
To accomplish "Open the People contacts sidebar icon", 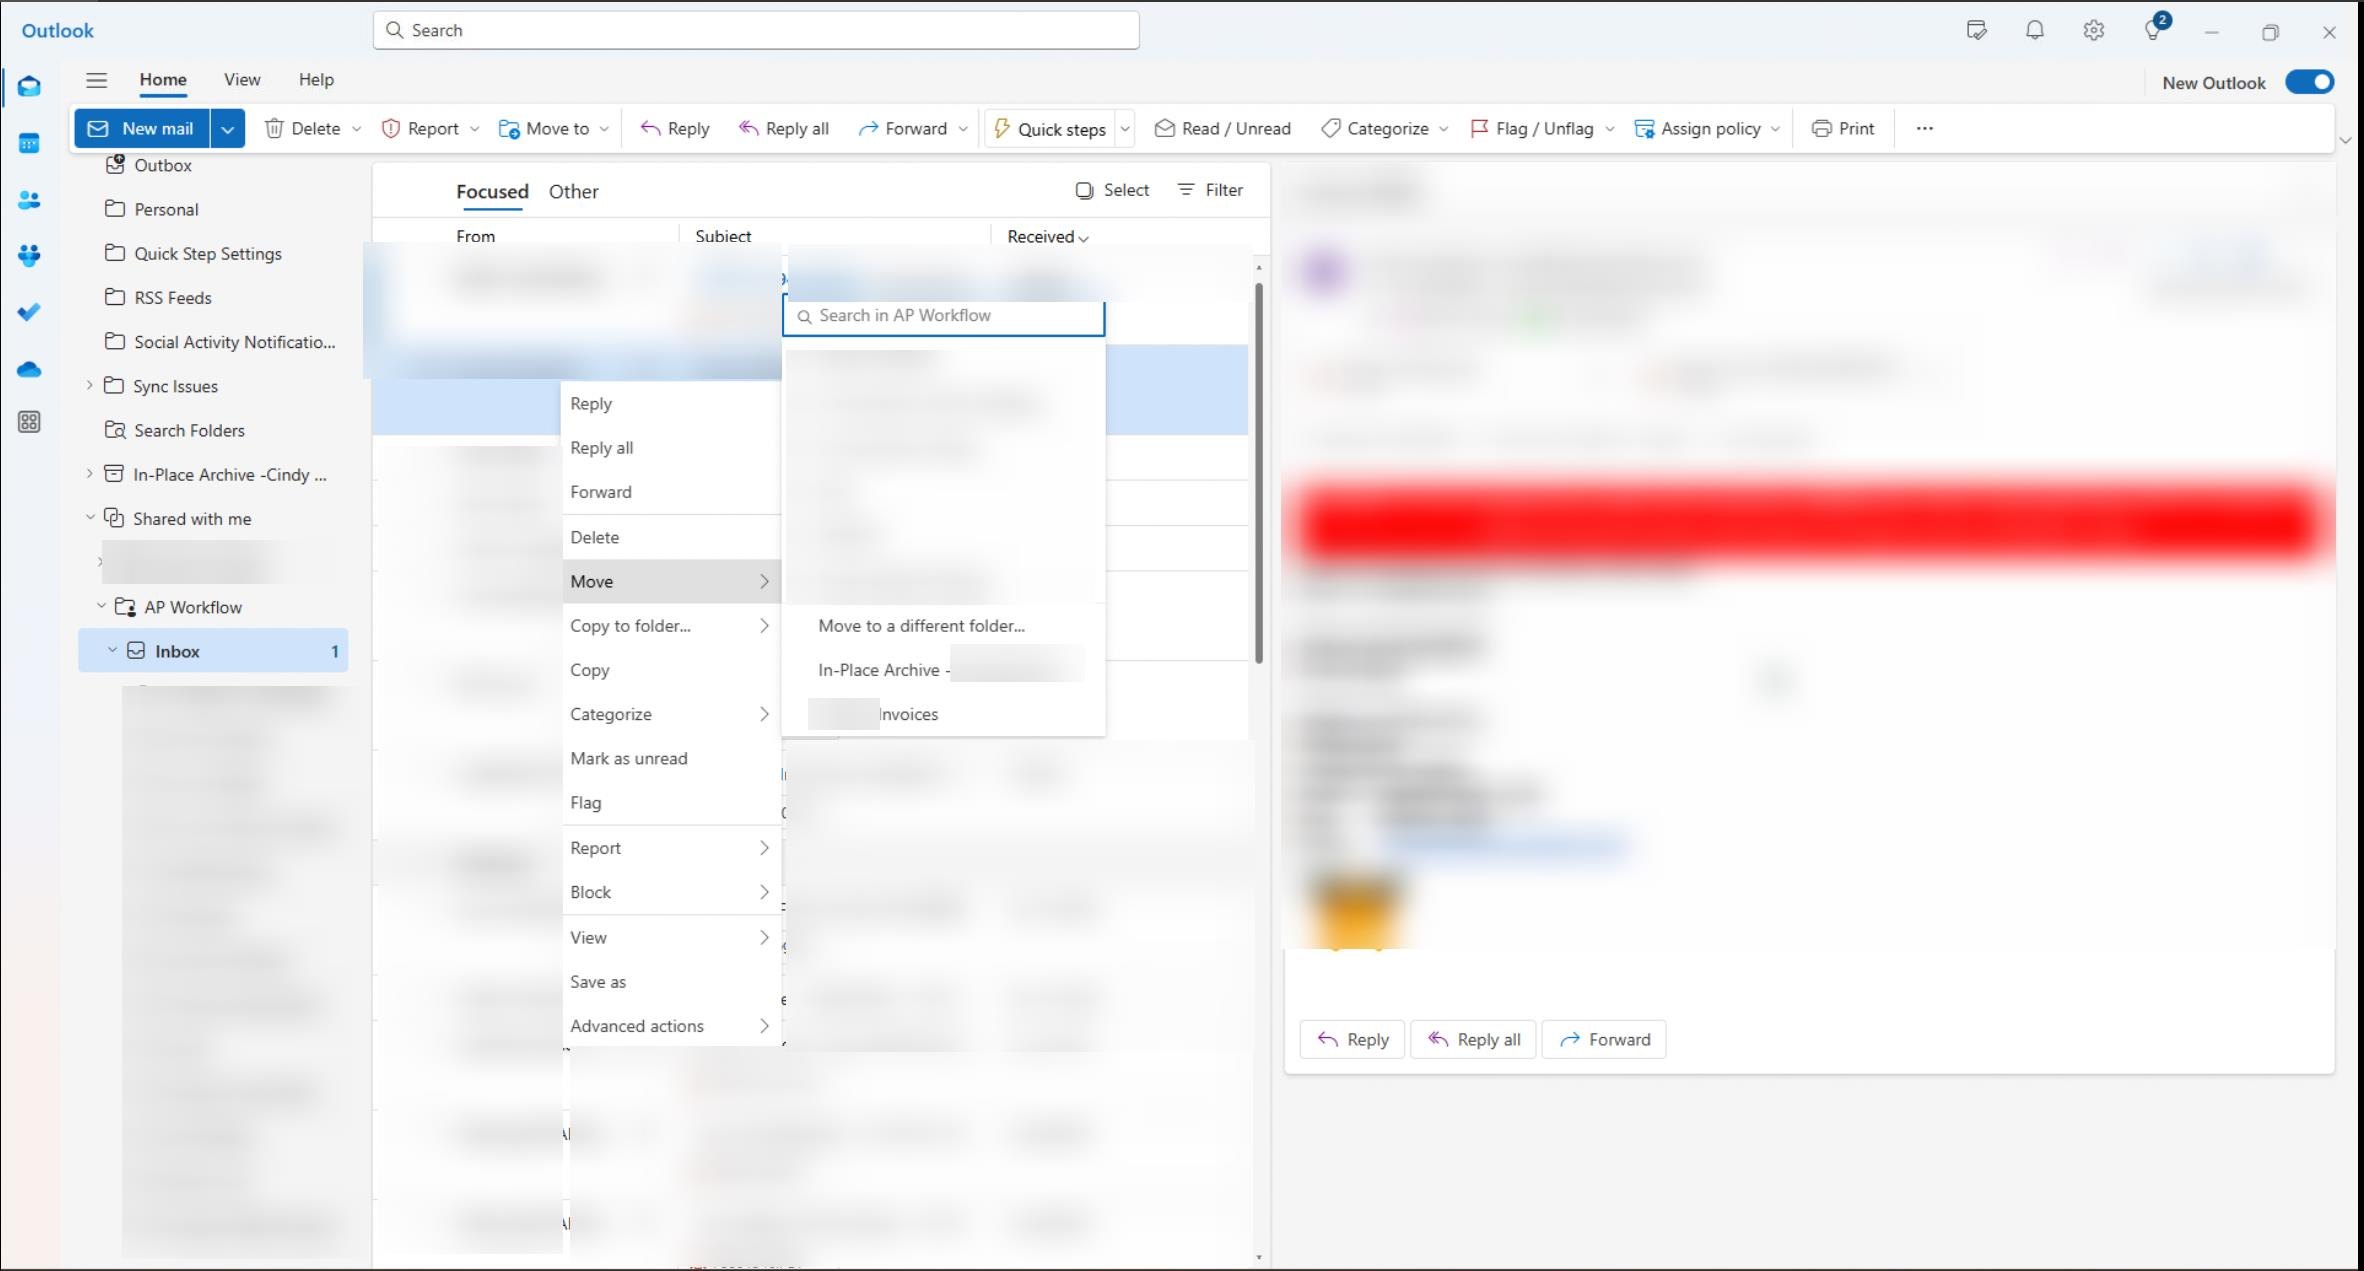I will (29, 200).
